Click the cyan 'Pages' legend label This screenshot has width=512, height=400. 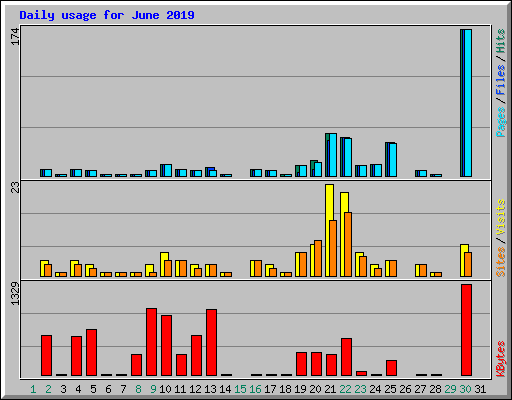(x=501, y=122)
